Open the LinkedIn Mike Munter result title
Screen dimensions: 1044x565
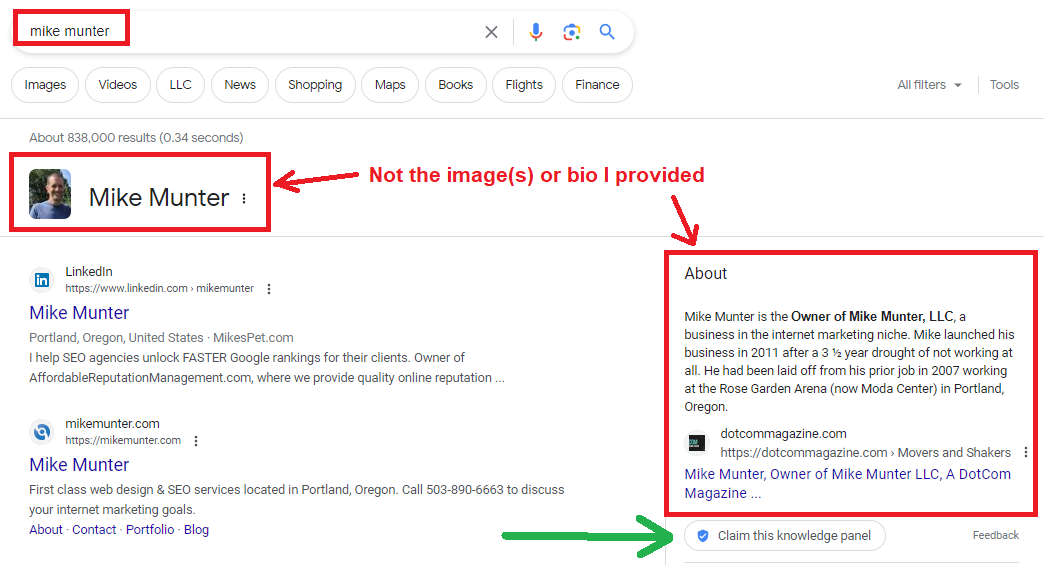coord(79,313)
